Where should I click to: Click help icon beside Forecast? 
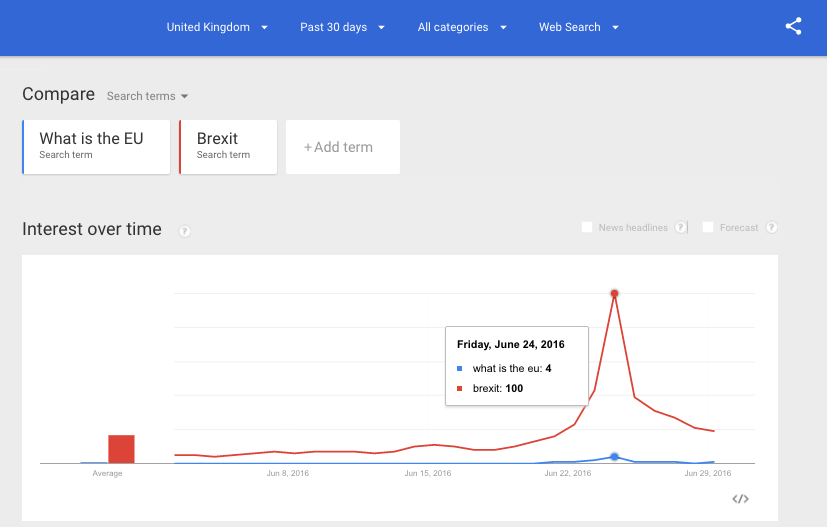[x=771, y=228]
